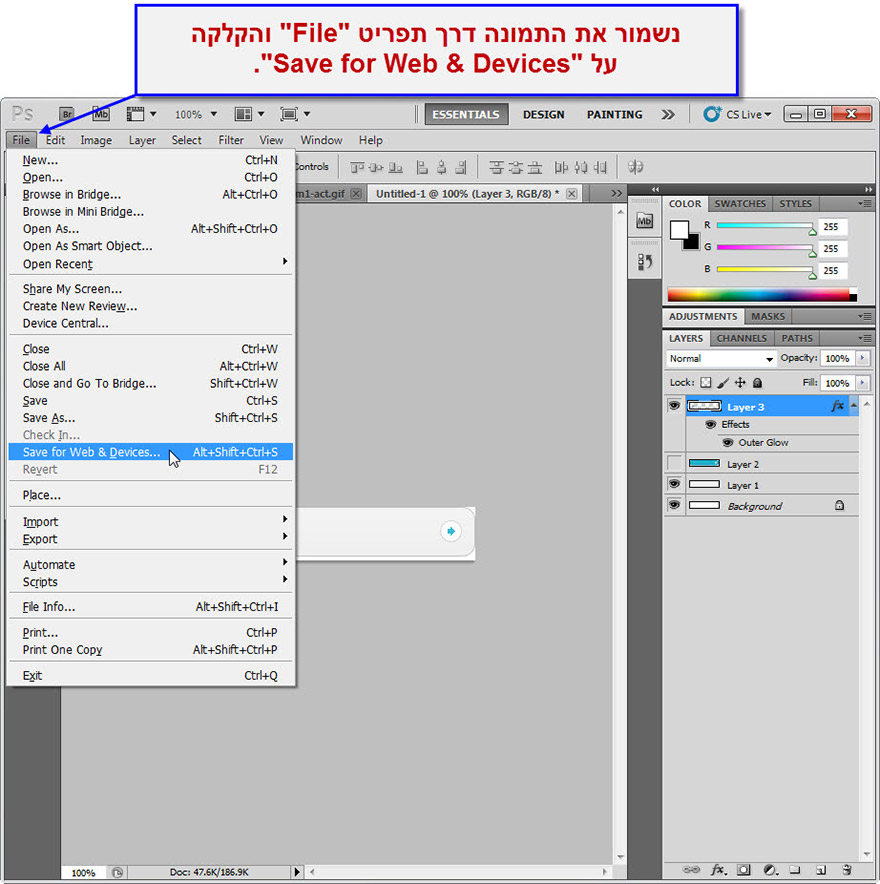Click the G value field 255

point(832,249)
